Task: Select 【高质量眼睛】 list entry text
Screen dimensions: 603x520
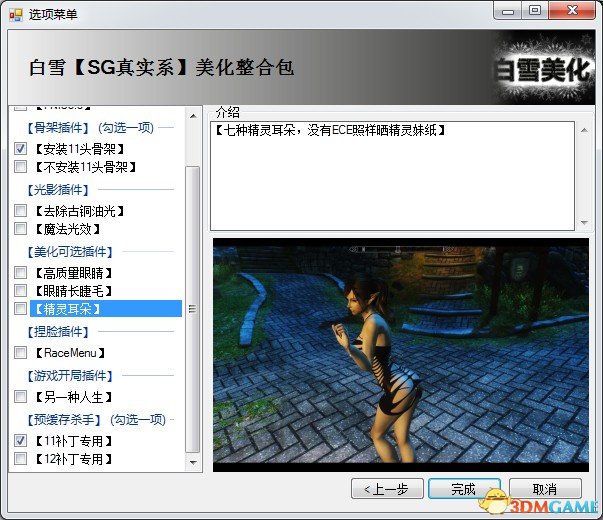Action: click(73, 273)
